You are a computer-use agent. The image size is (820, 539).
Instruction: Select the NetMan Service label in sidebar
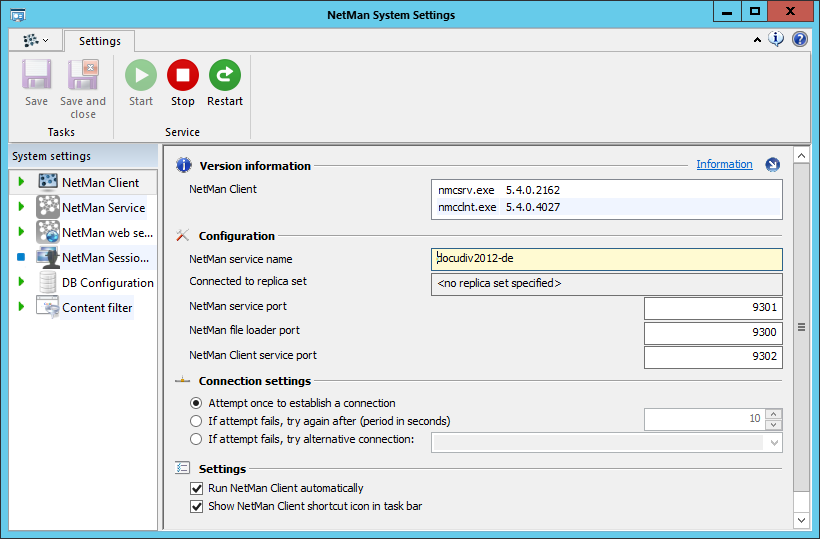pyautogui.click(x=104, y=208)
